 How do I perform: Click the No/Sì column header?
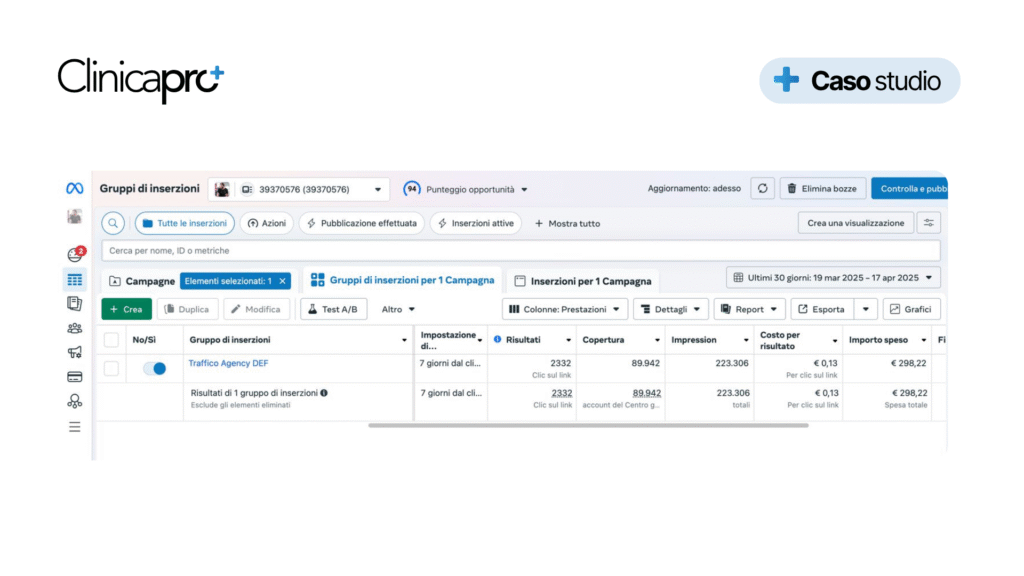pos(144,340)
